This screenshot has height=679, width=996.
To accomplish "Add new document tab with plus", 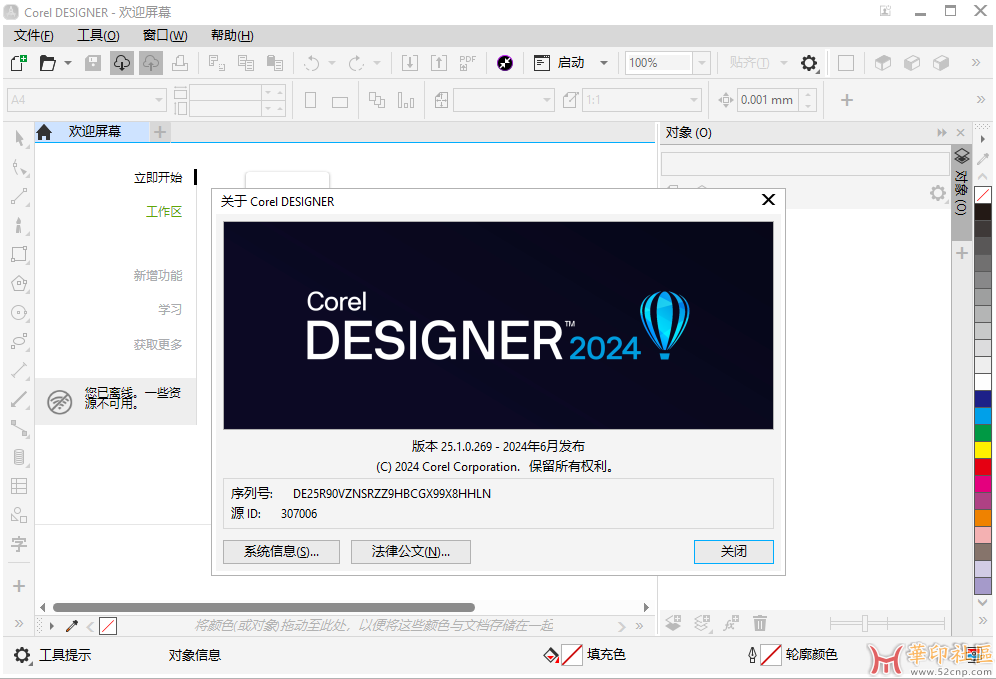I will [x=160, y=132].
